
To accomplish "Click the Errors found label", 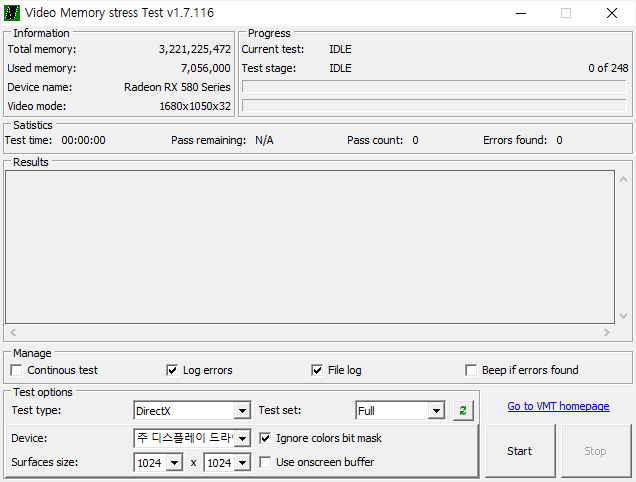I will point(515,140).
